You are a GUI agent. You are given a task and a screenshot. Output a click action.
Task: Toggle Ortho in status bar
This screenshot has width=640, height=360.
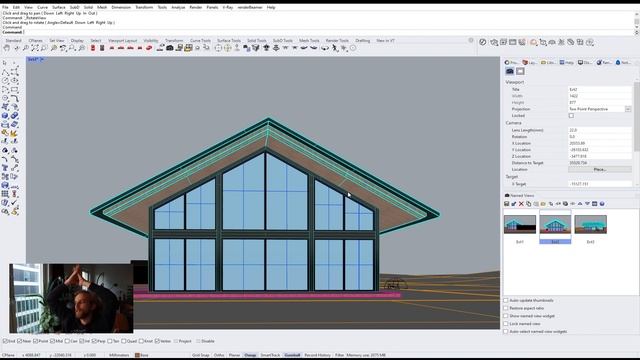(219, 355)
